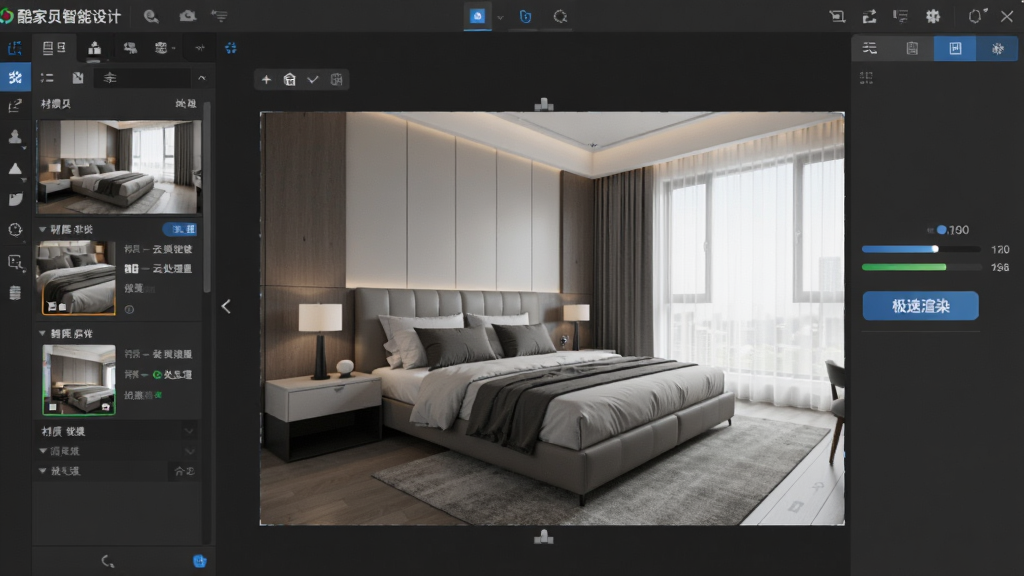
Task: Open the left panel tab with dropdown arrow
Action: [x=164, y=48]
